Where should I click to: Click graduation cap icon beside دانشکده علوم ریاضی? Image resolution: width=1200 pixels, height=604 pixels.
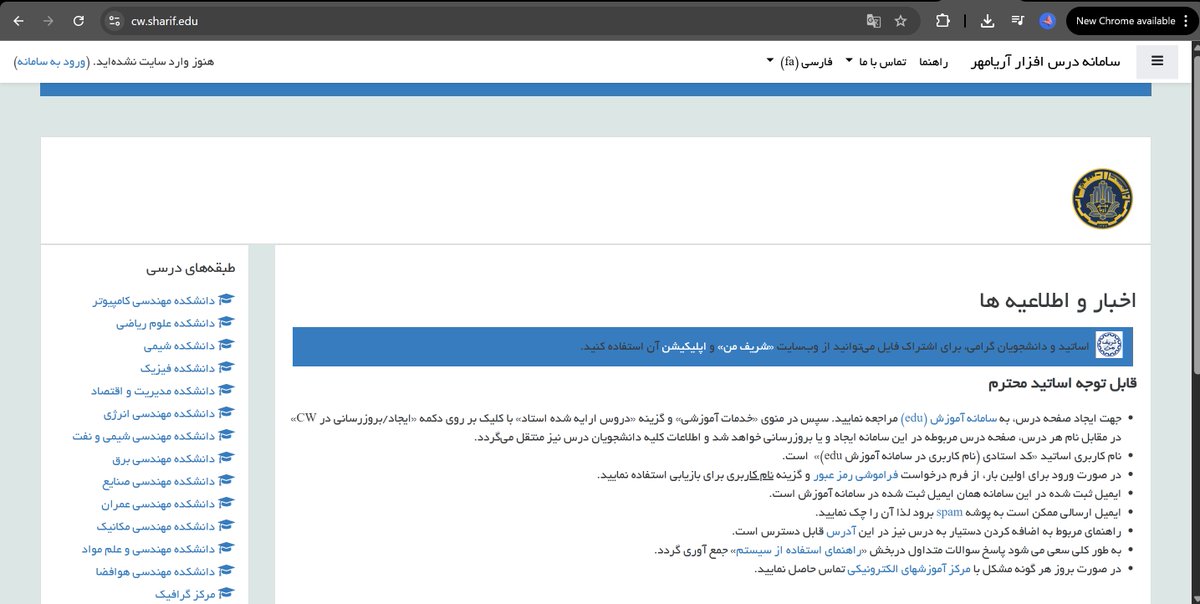[226, 323]
